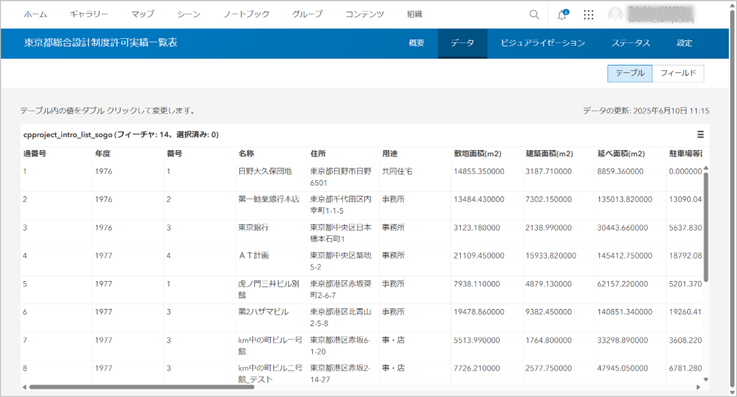Open グループ in top navigation
737x397 pixels.
point(307,14)
